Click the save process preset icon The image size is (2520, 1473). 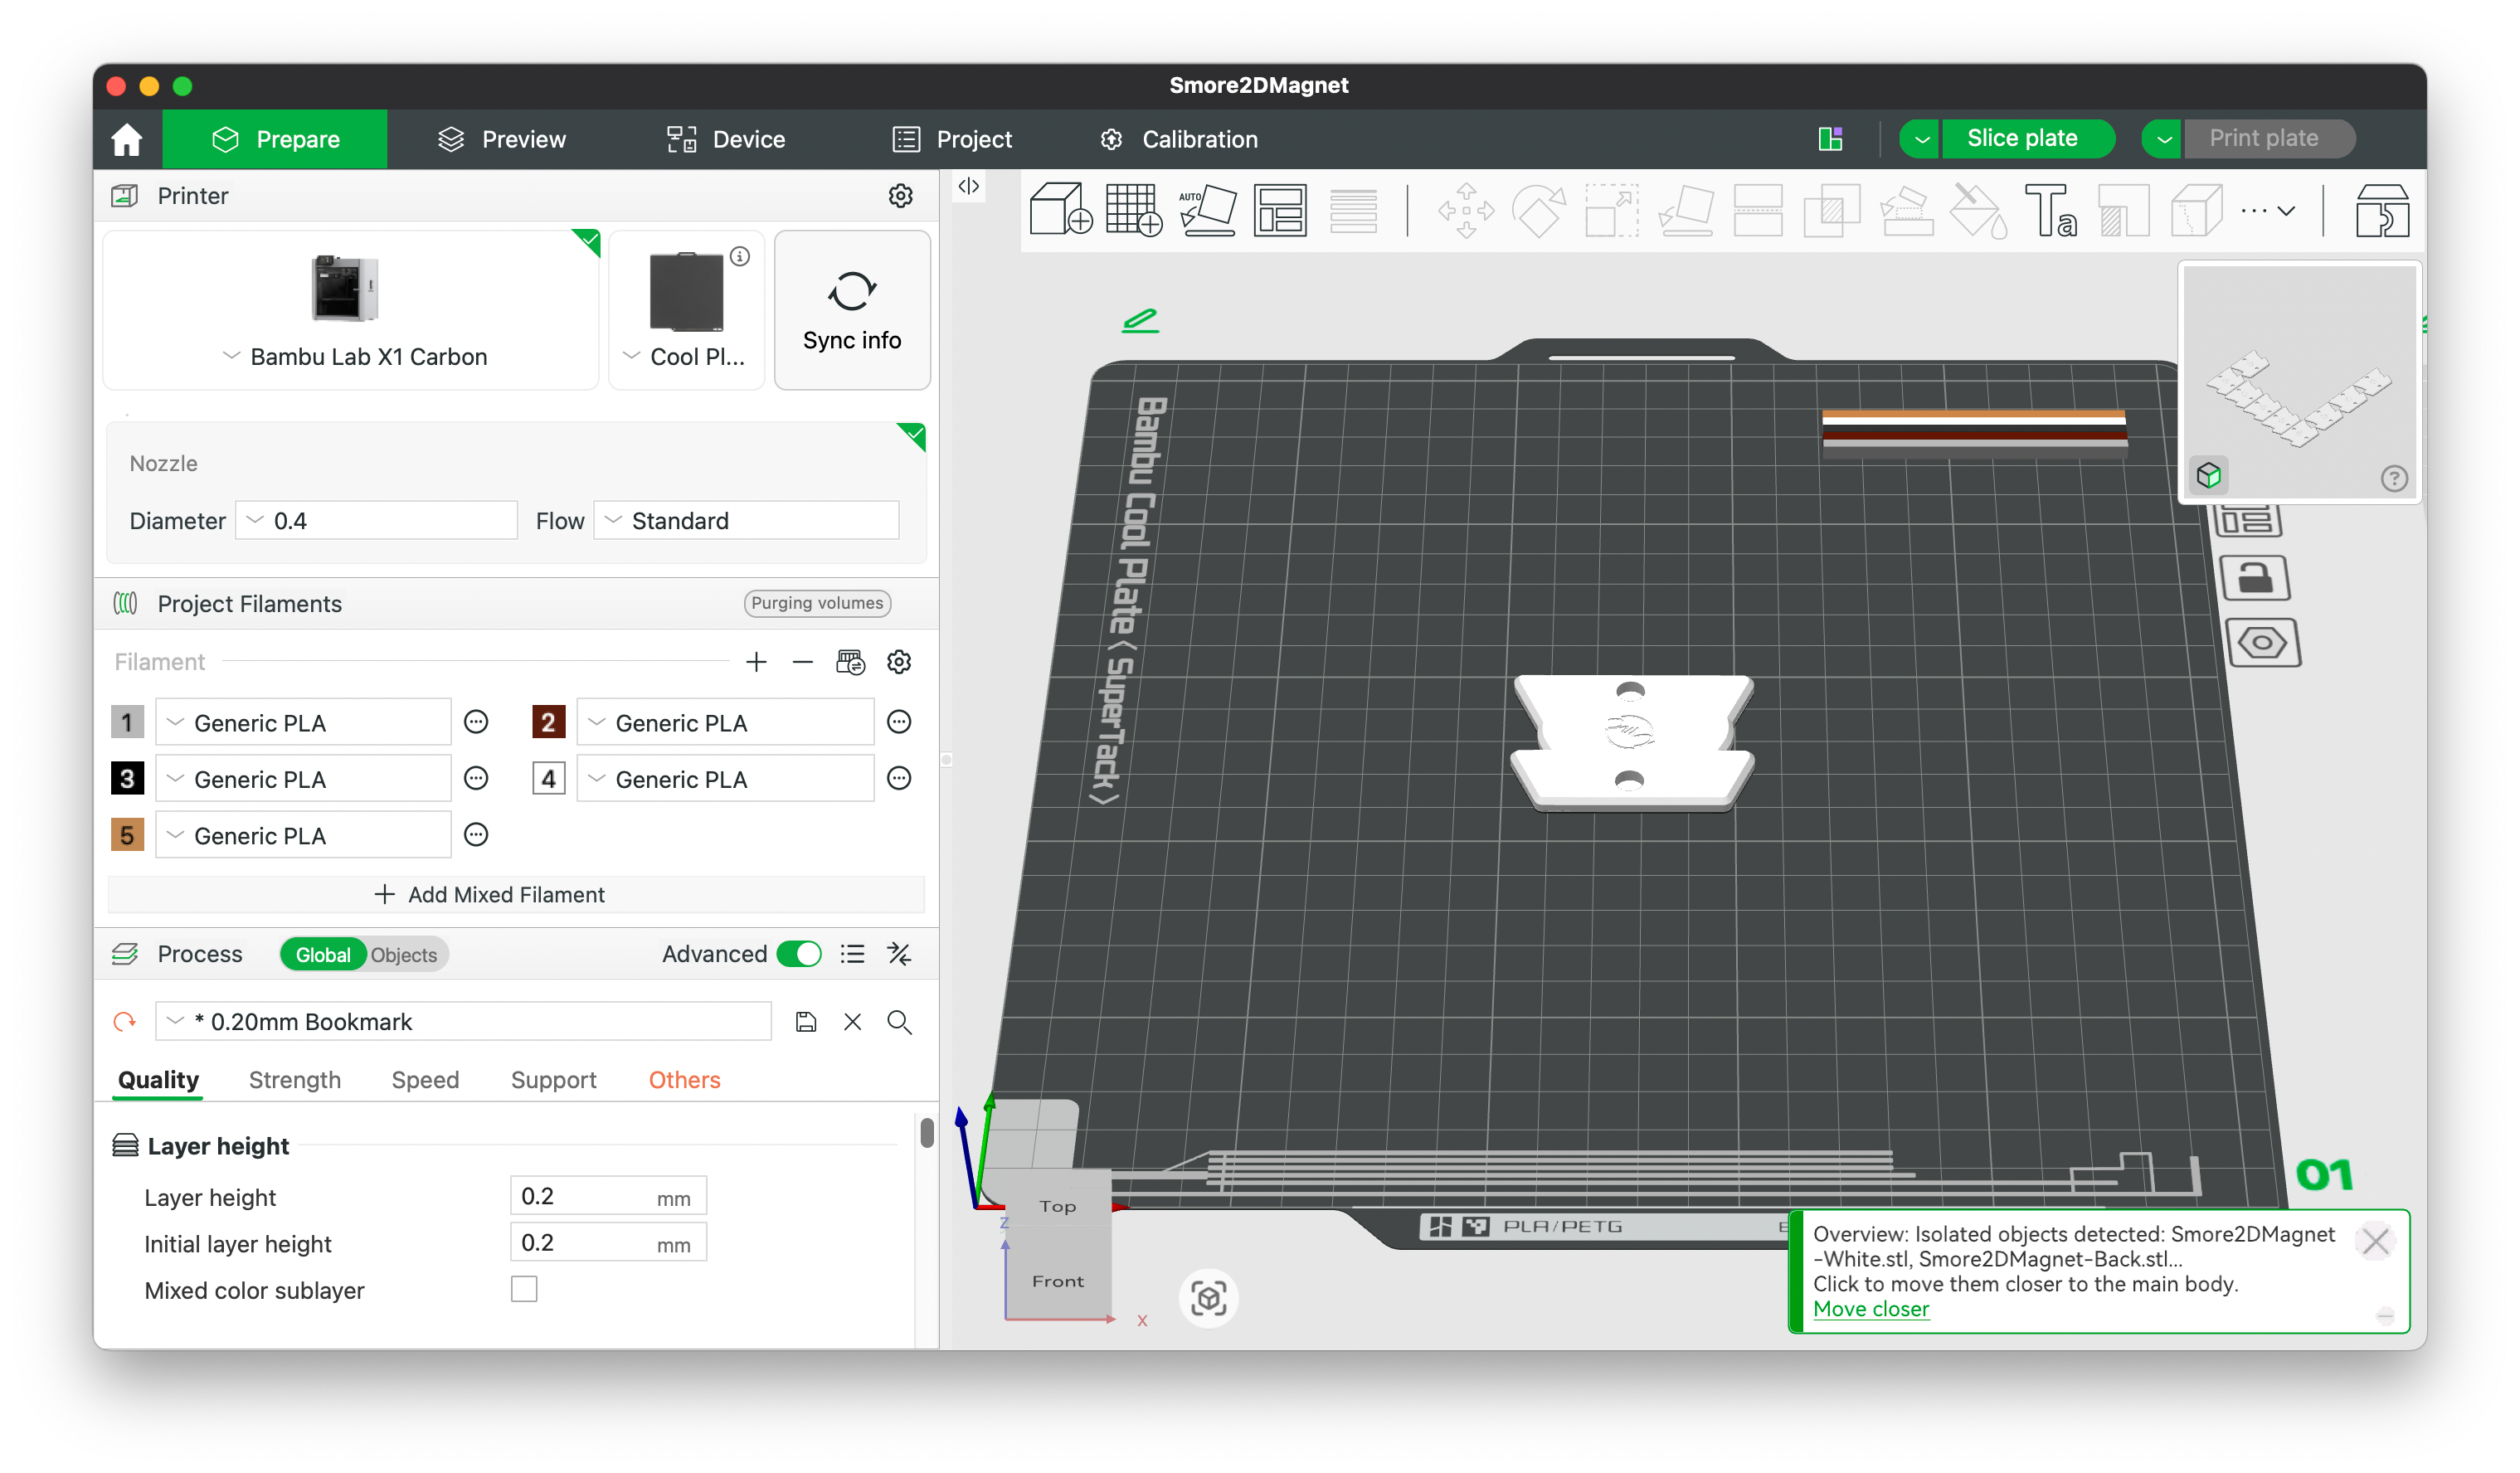[x=806, y=1022]
